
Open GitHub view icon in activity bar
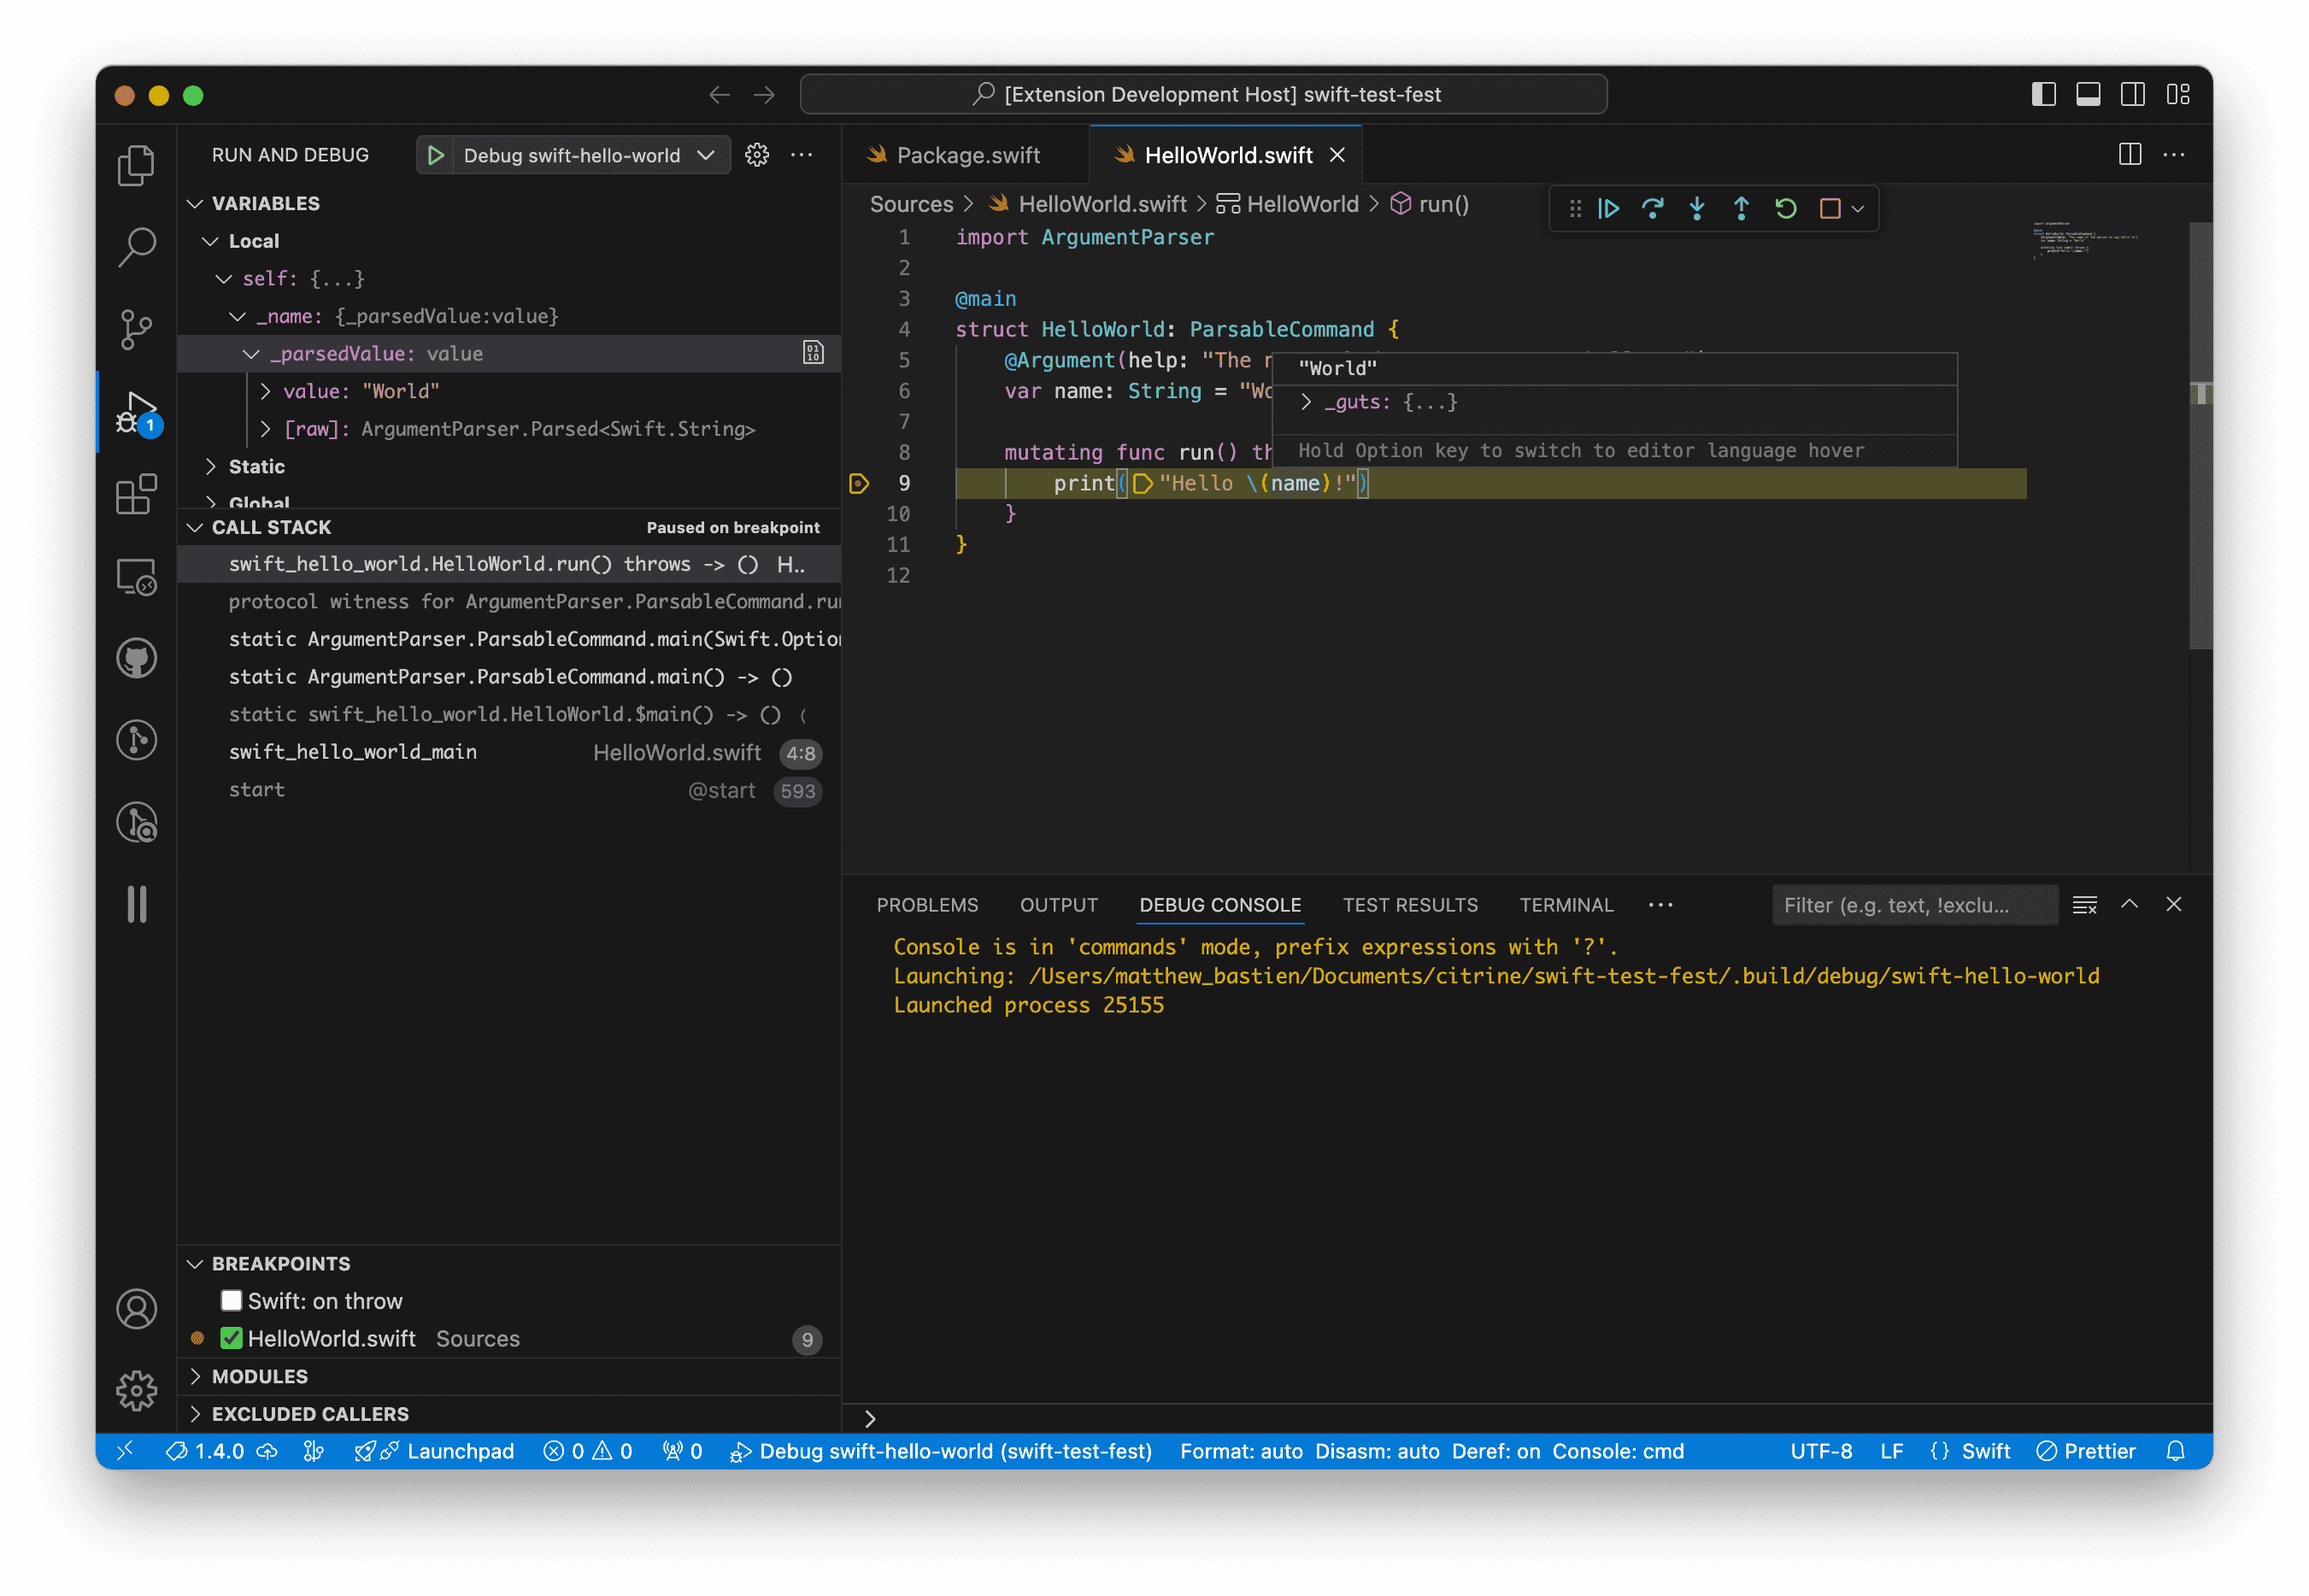pos(136,659)
